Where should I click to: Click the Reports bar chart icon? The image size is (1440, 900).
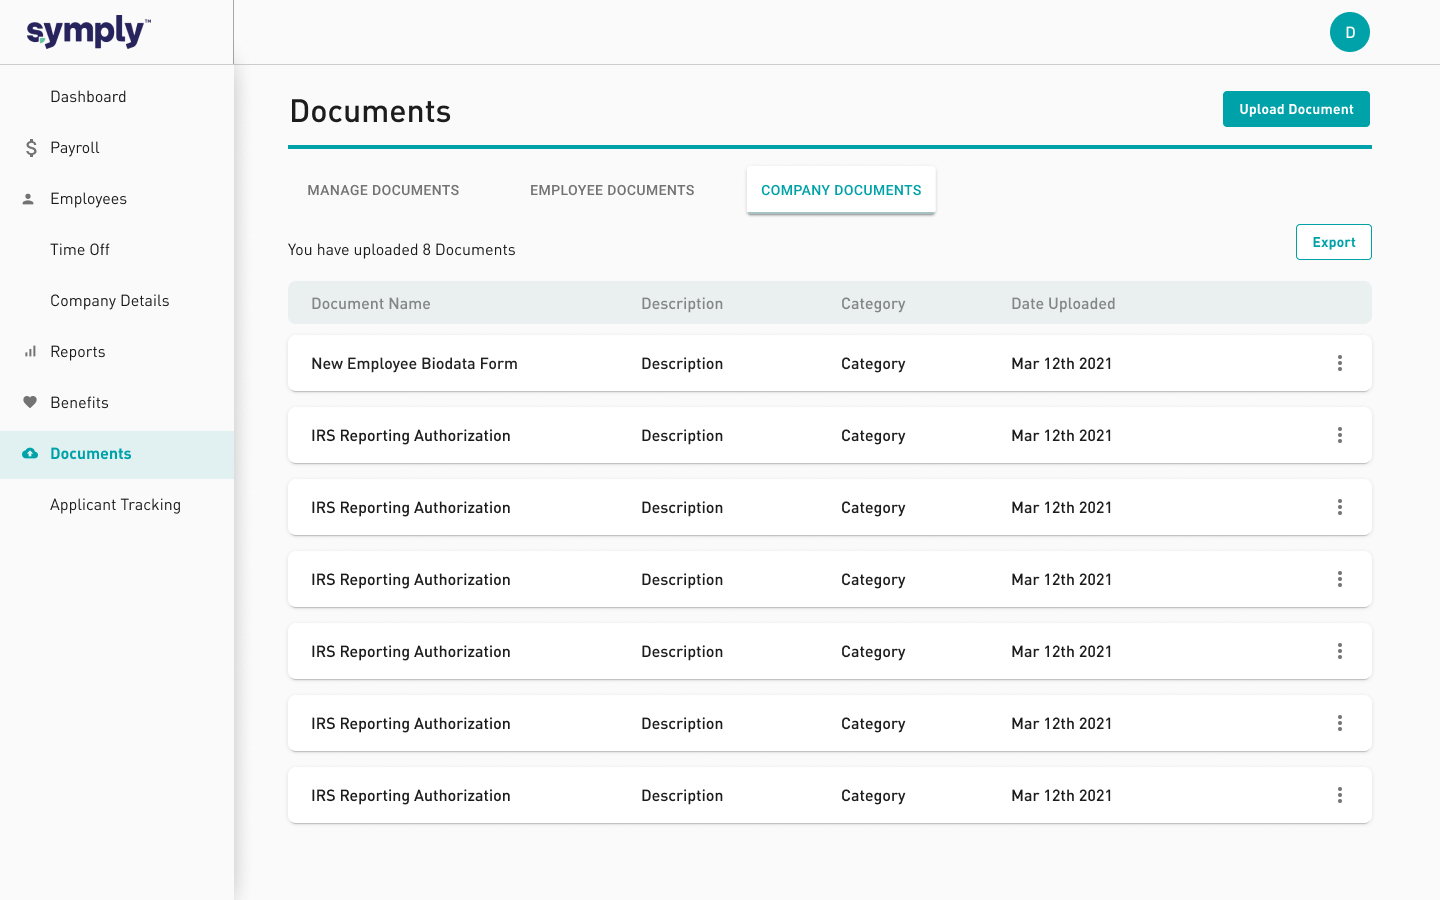[30, 352]
